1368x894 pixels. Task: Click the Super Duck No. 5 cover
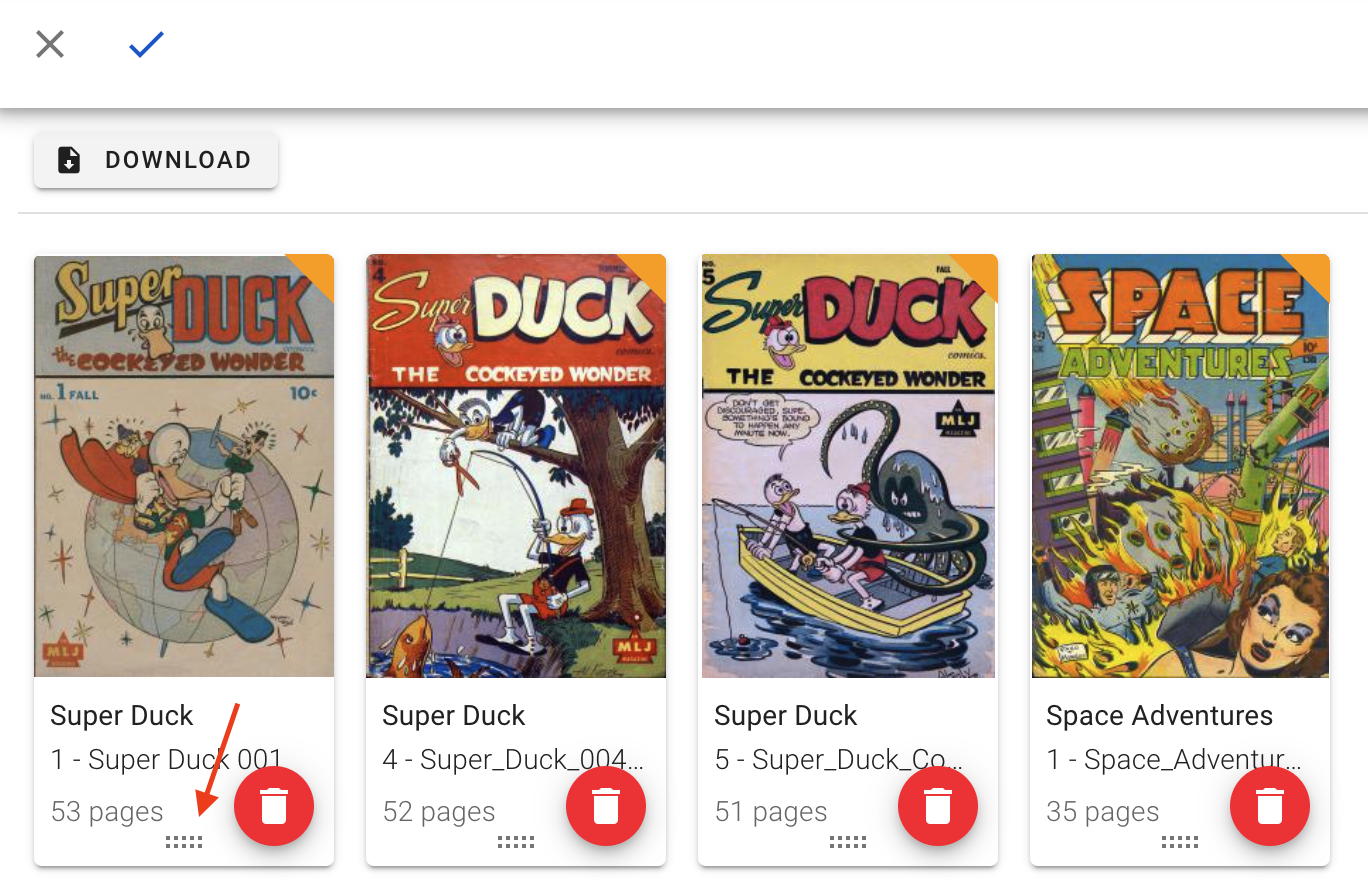pos(848,466)
